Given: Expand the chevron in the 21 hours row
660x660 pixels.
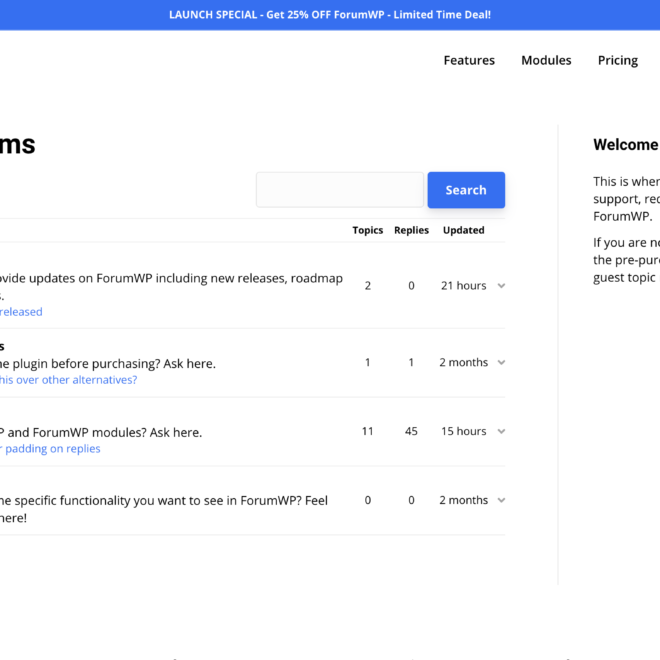Looking at the screenshot, I should tap(501, 286).
